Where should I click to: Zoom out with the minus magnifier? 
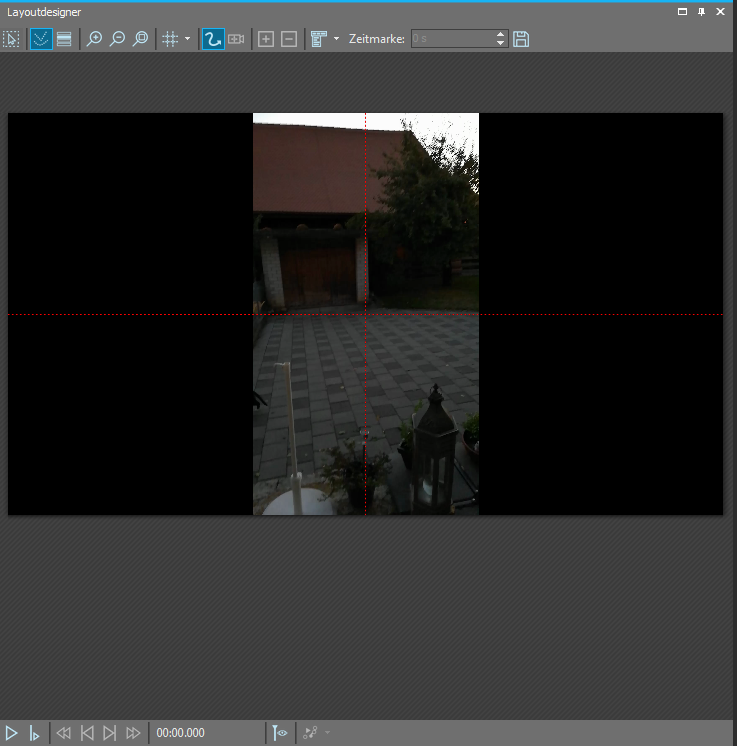tap(118, 39)
